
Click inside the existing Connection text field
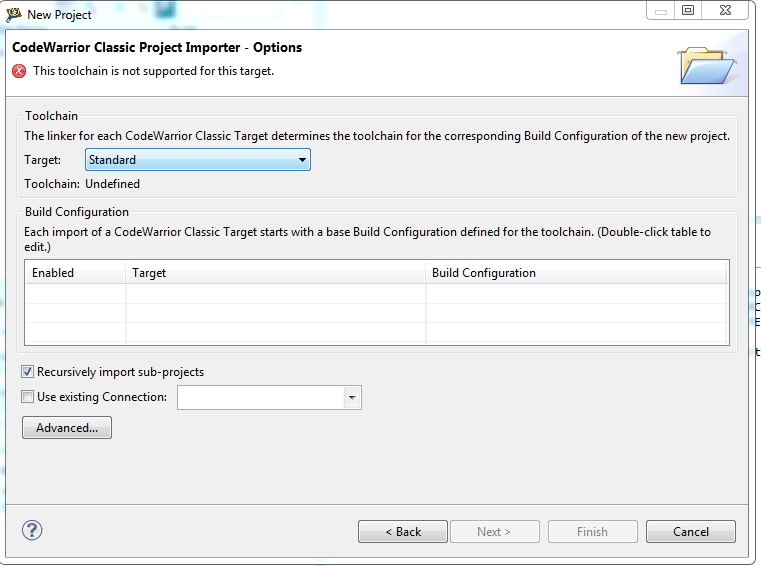point(260,398)
